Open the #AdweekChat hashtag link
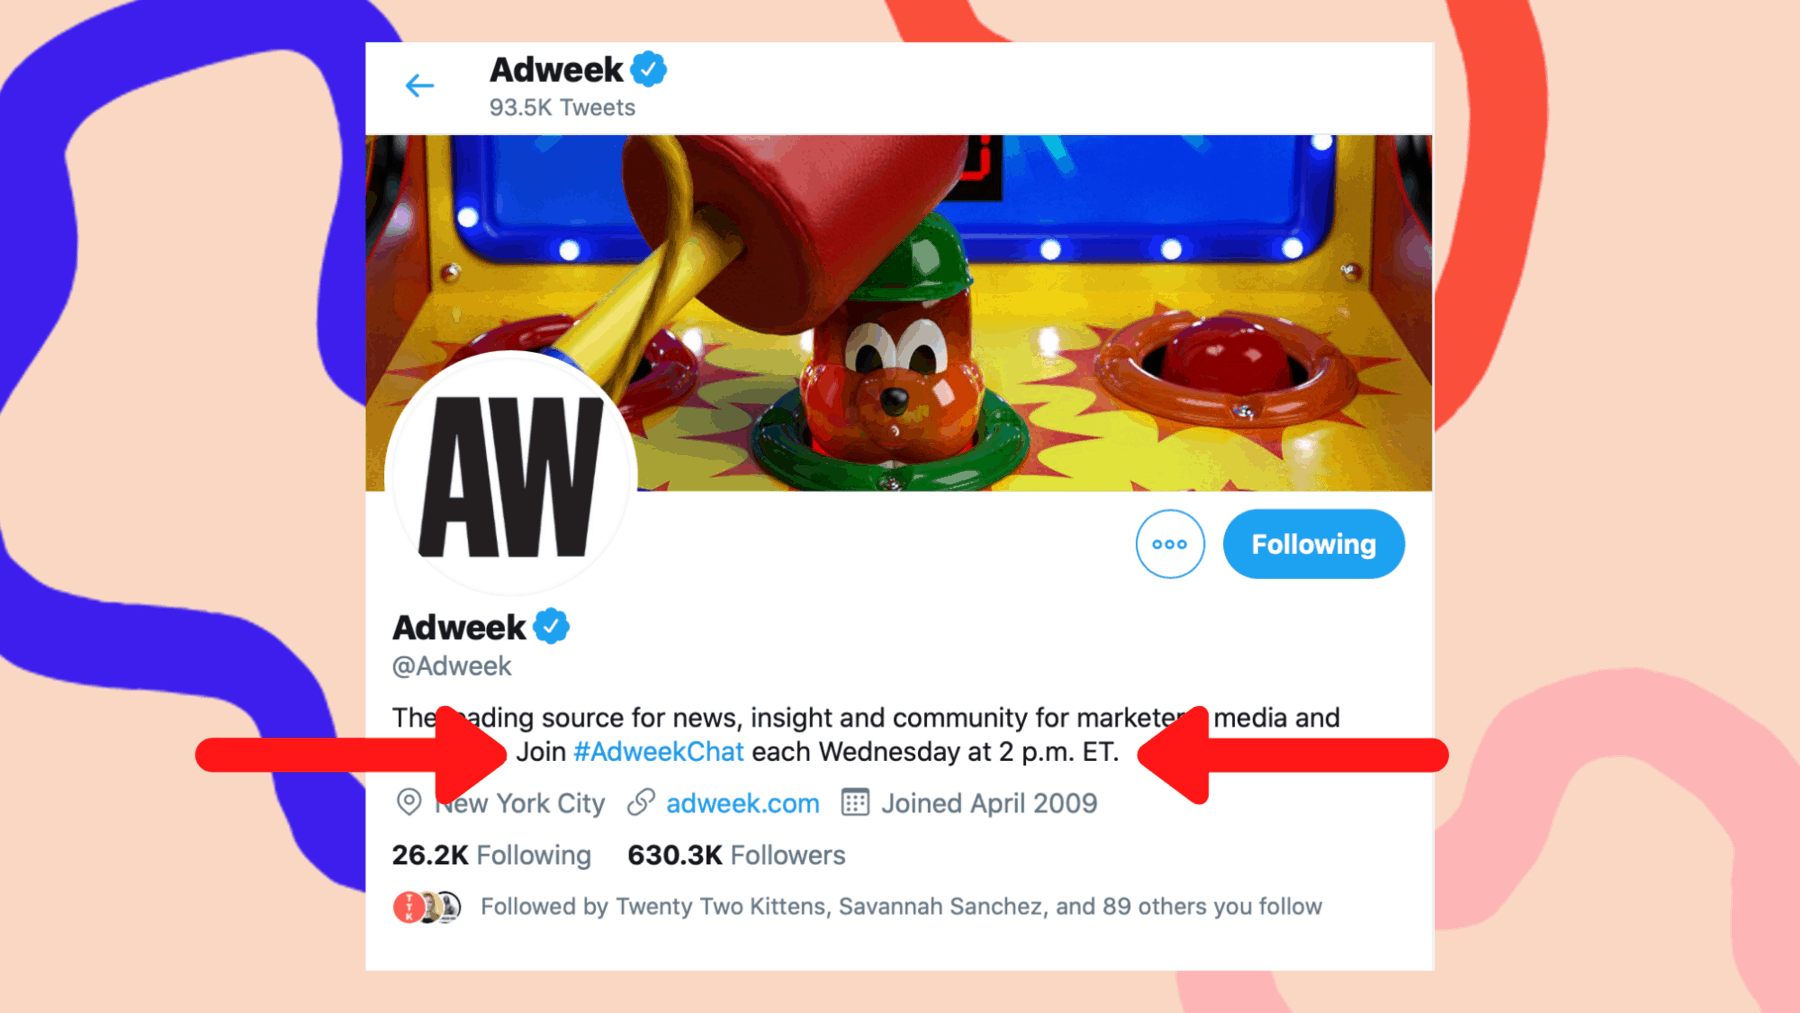Screen dimensions: 1800x1013 tap(658, 751)
